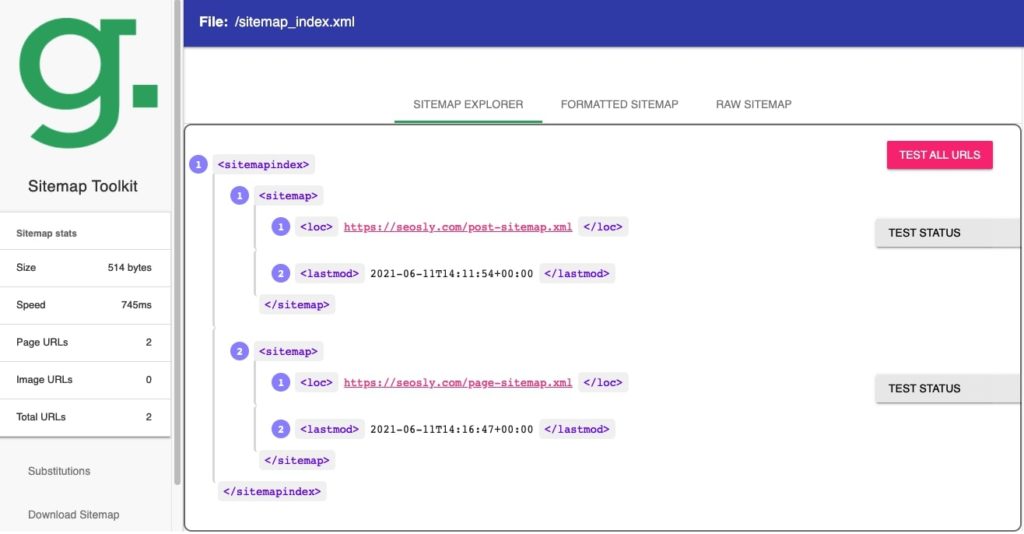Click badge beside 14:16:47 lastmod tag
This screenshot has width=1024, height=534.
(x=281, y=429)
